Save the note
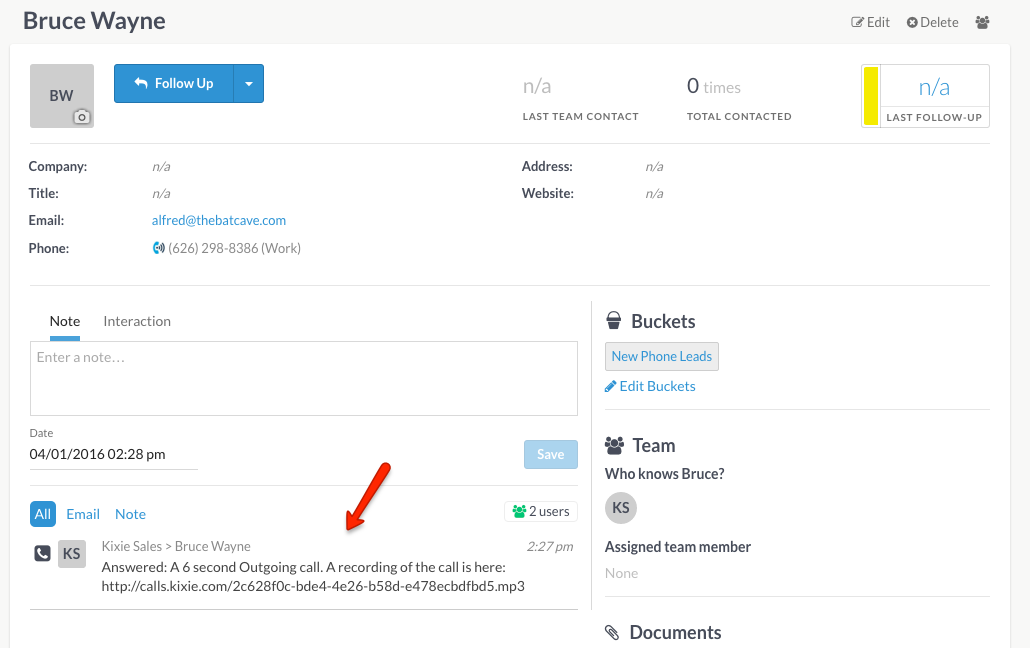This screenshot has width=1030, height=648. (x=550, y=454)
